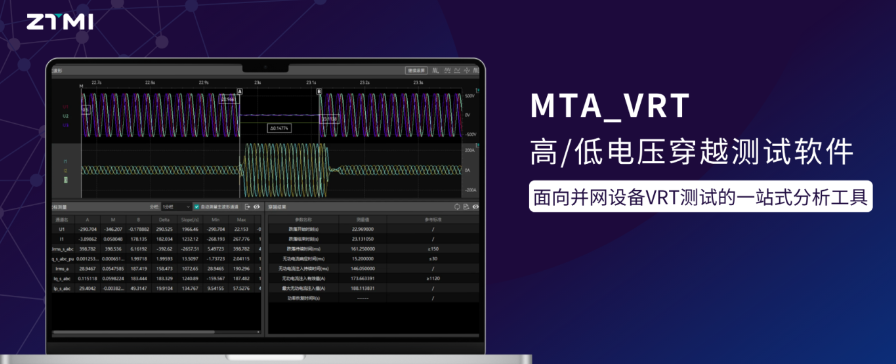Click the first waveform icon in the top toolbar

pos(435,70)
